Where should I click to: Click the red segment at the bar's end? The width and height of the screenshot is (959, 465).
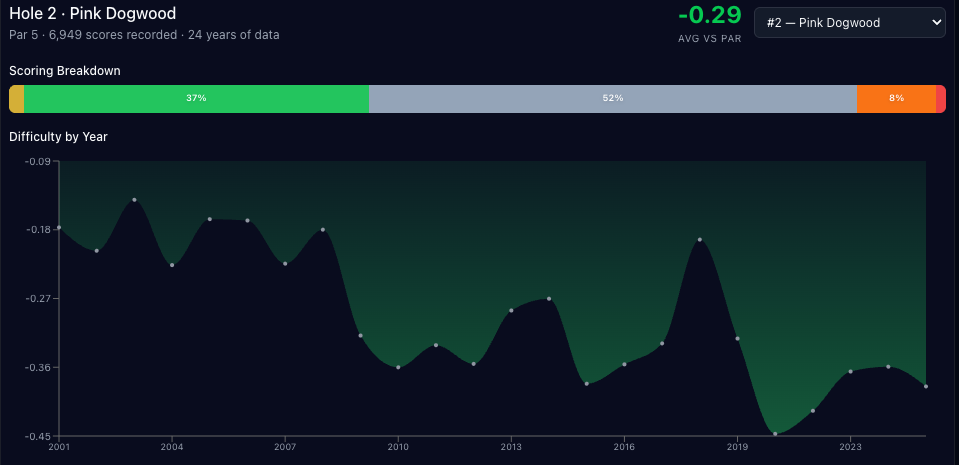[941, 99]
